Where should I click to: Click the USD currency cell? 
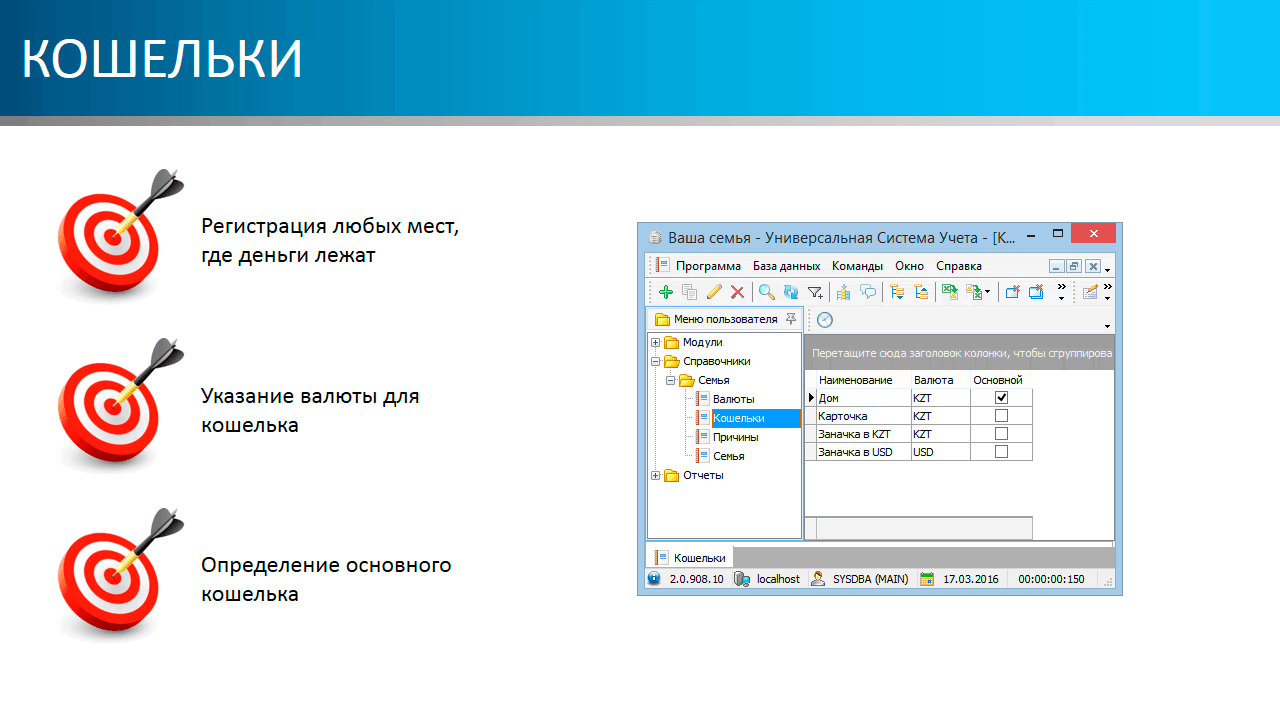point(939,452)
